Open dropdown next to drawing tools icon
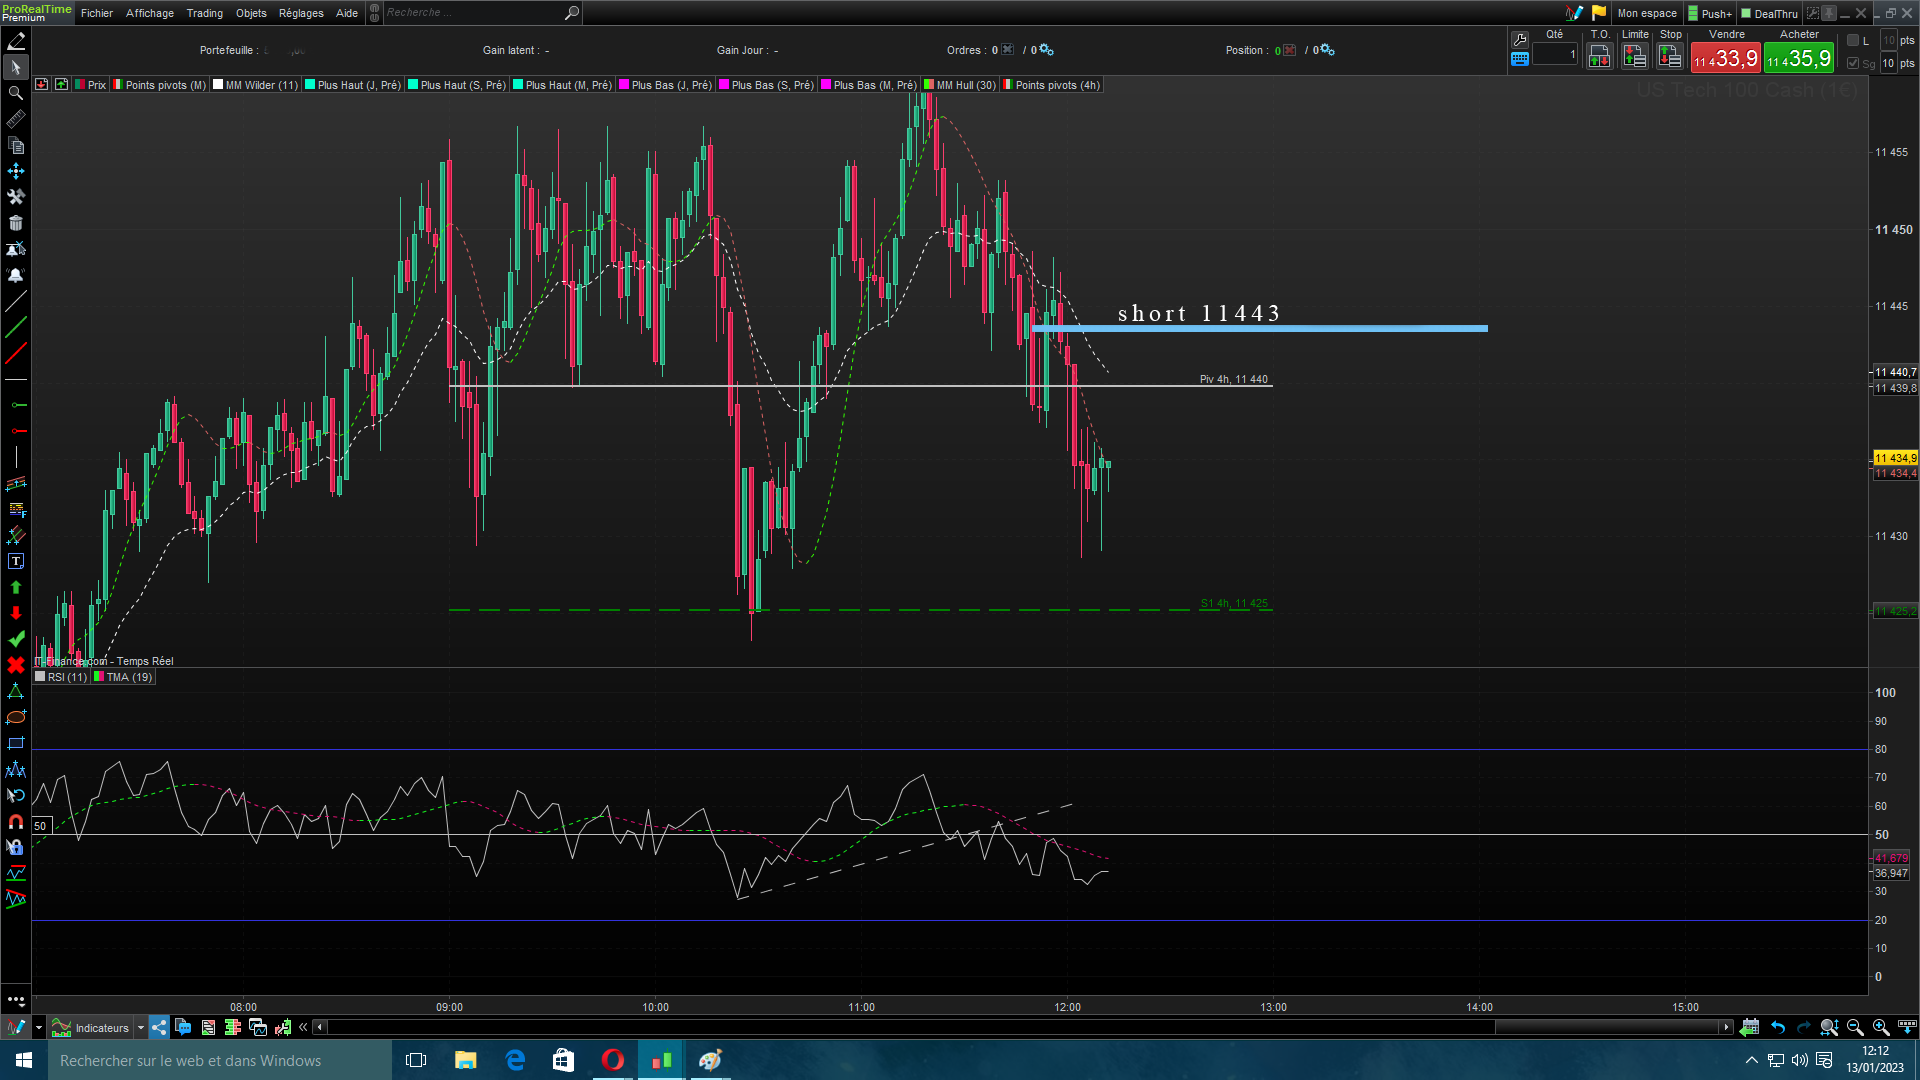 coord(39,1027)
